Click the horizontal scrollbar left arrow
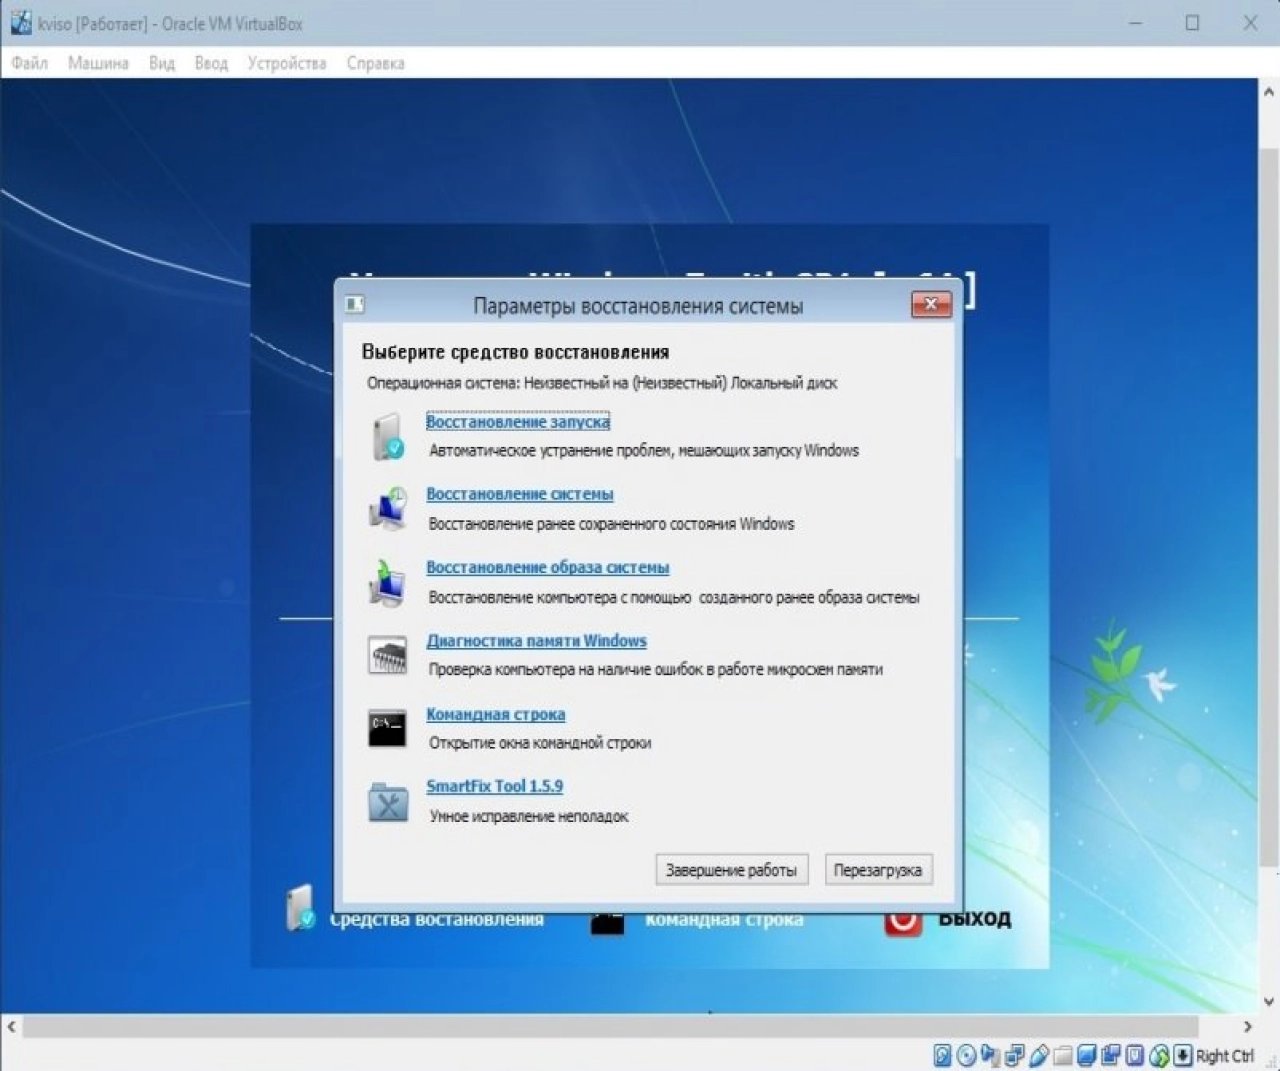1280x1071 pixels. point(11,1026)
